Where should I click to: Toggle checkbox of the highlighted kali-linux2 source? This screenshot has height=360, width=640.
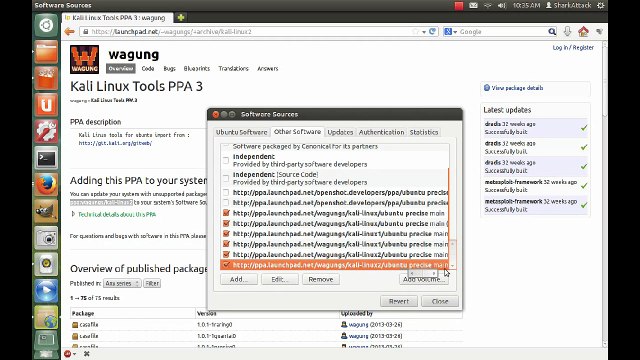(x=226, y=264)
